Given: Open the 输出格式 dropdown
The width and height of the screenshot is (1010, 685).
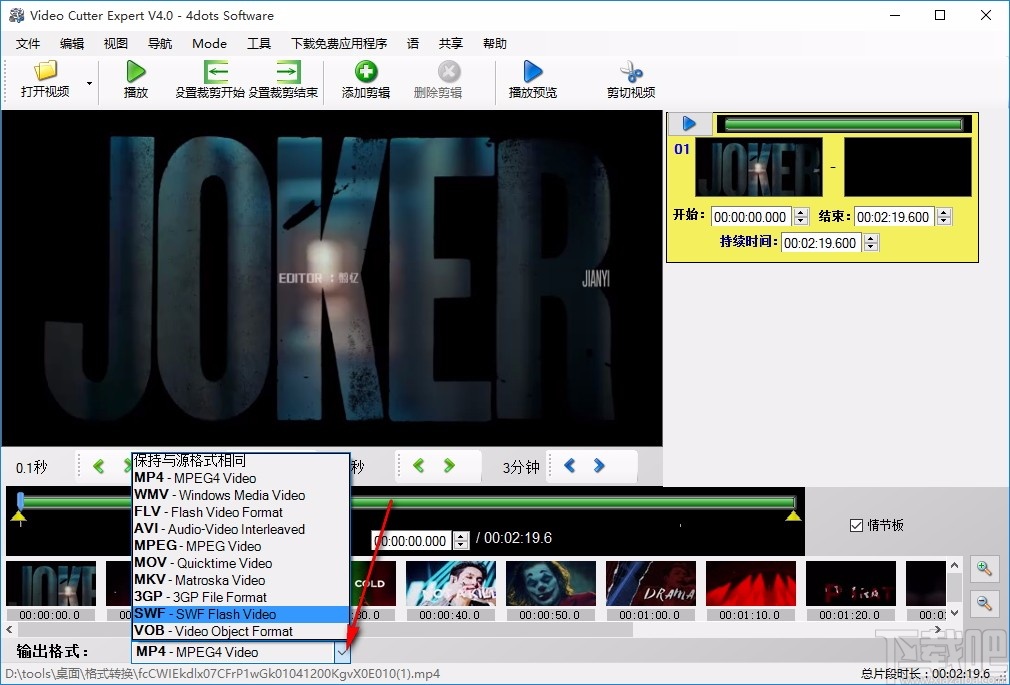Looking at the screenshot, I should 343,651.
